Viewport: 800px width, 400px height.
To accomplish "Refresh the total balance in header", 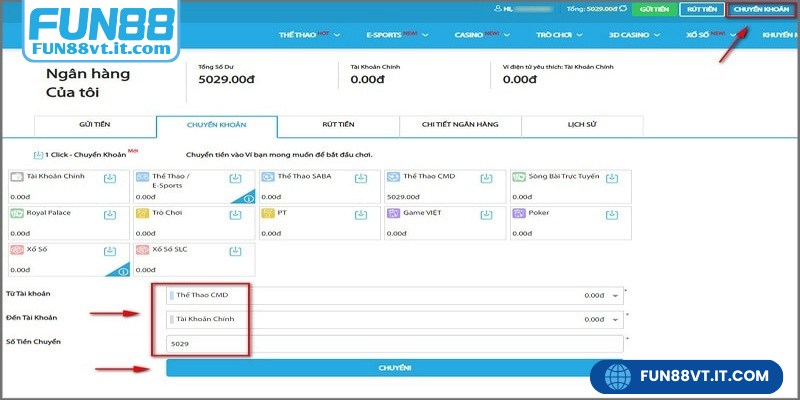I will (x=622, y=9).
